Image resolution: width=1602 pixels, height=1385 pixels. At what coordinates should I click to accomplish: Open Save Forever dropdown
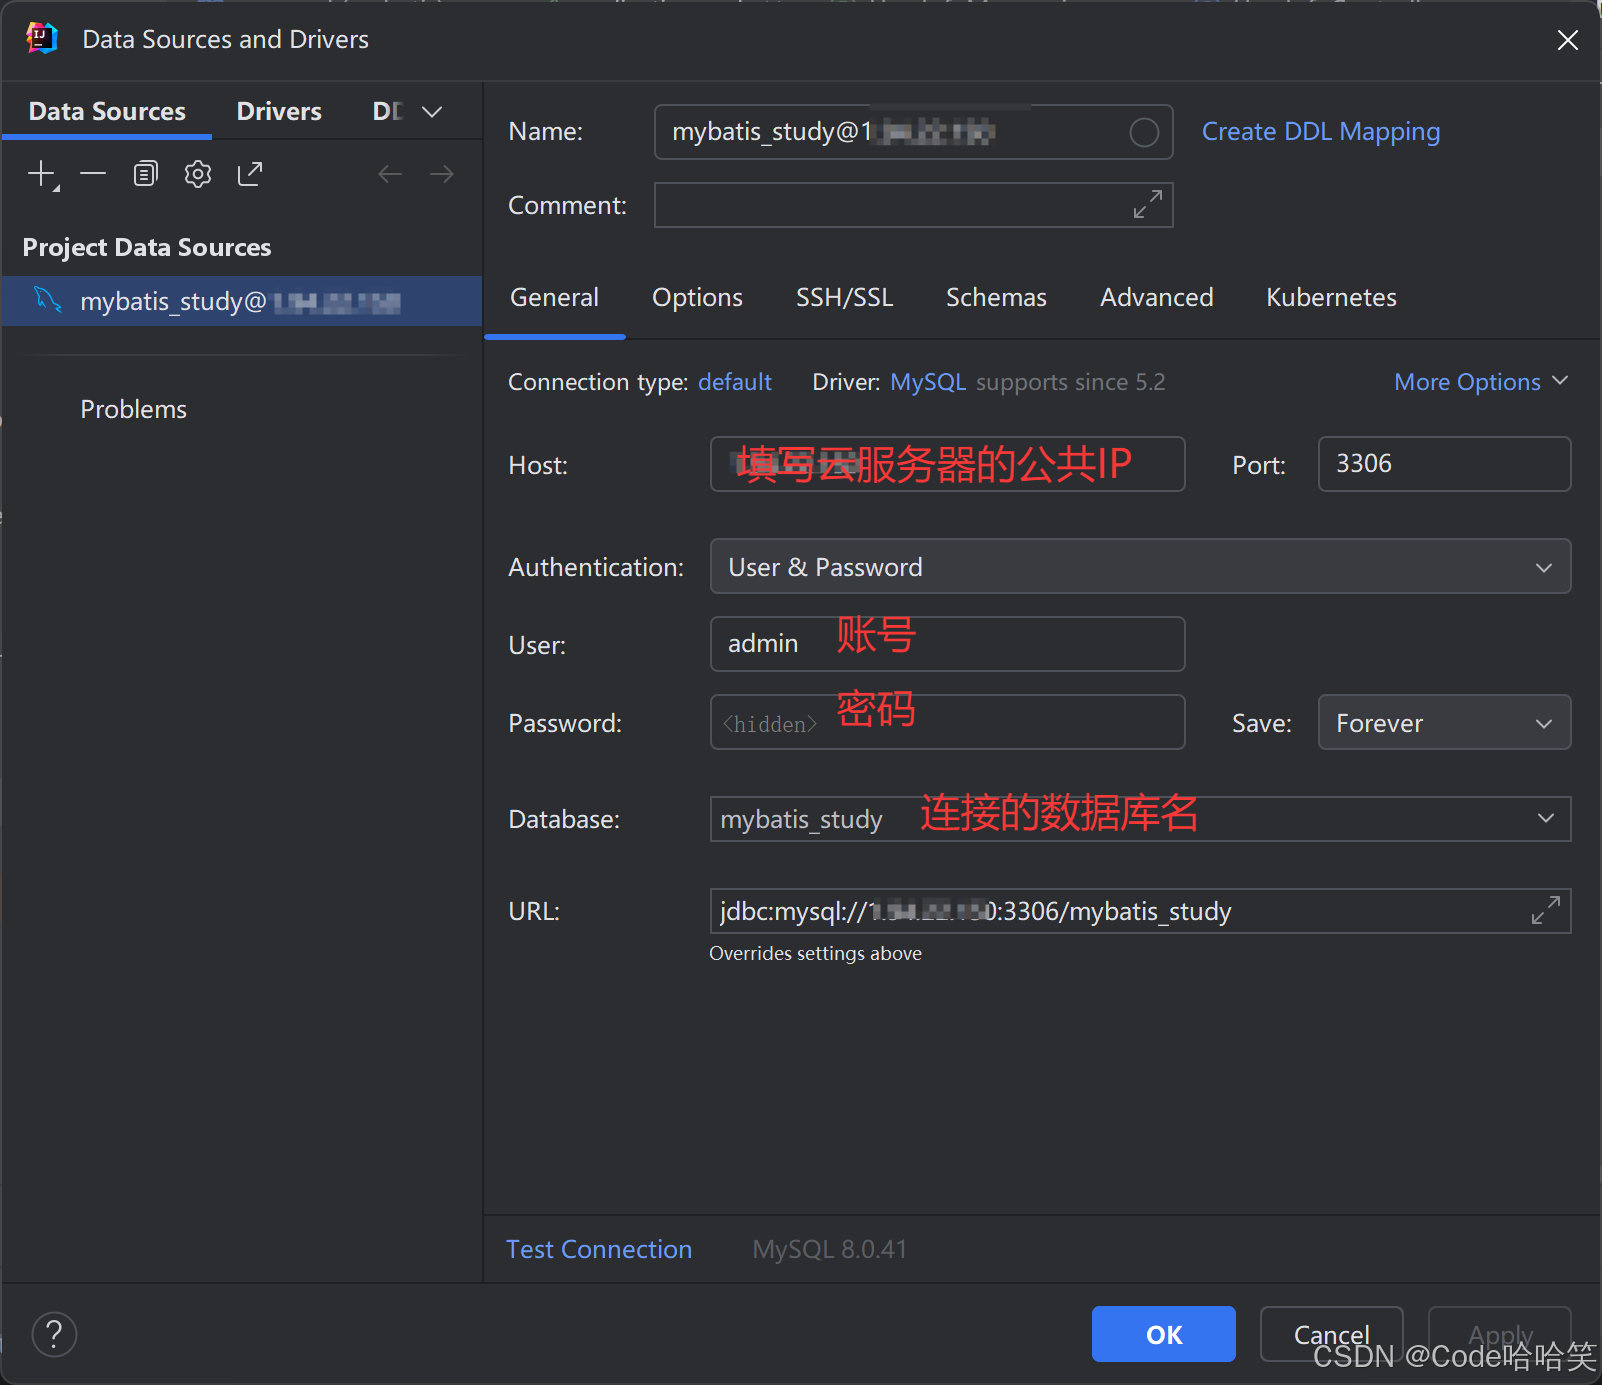tap(1444, 722)
